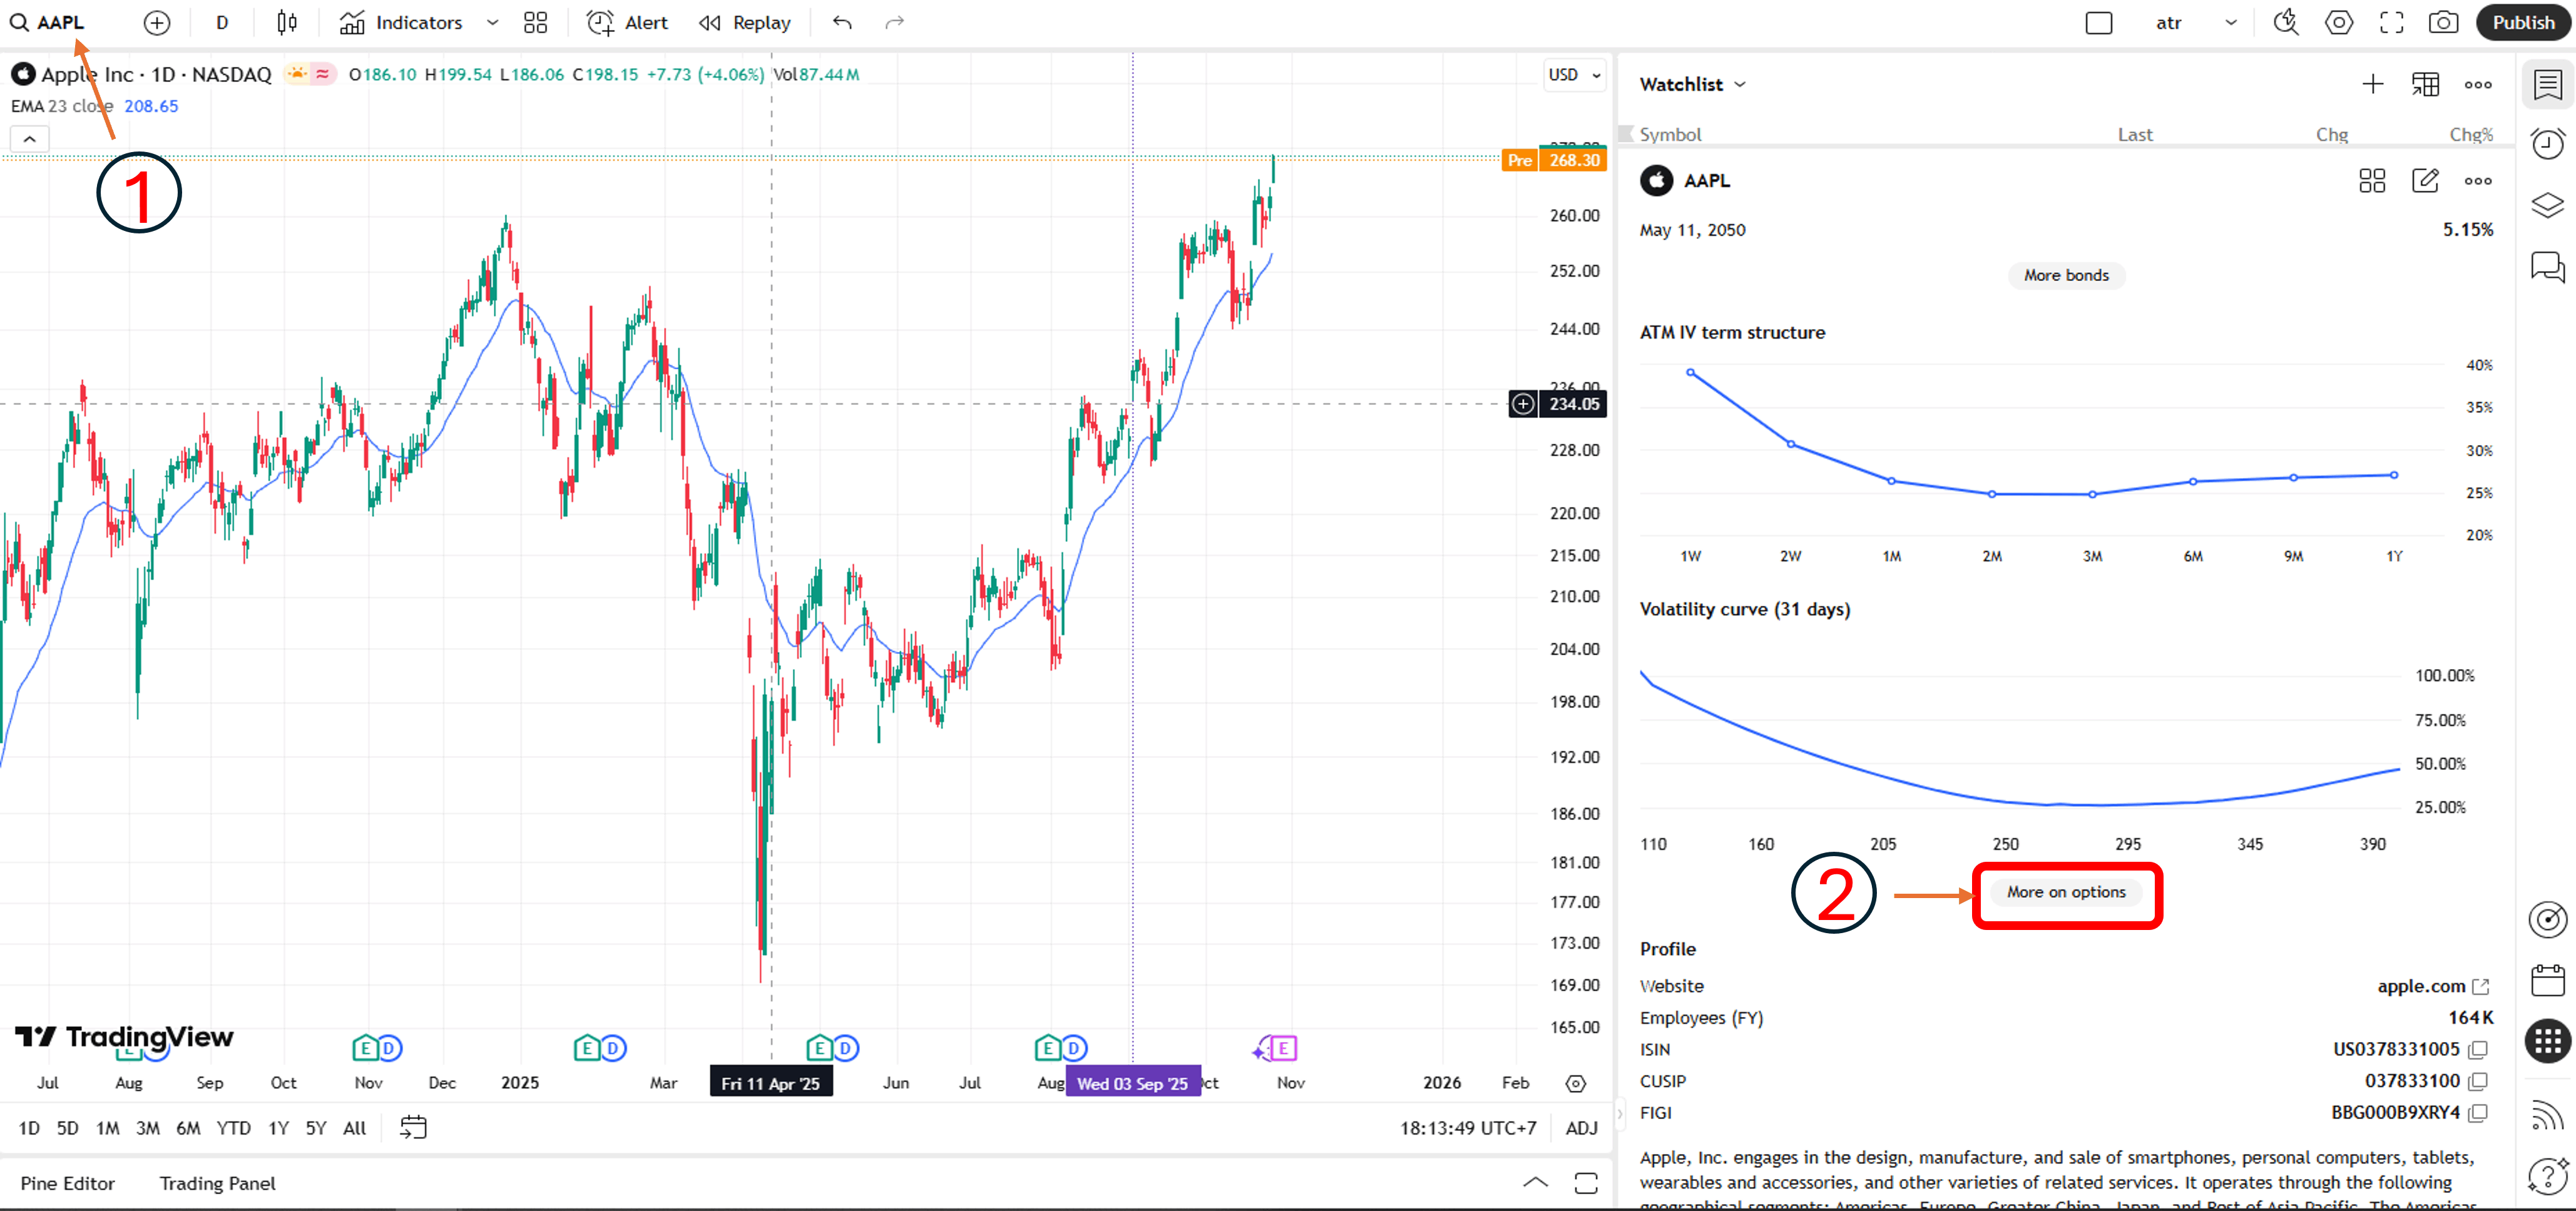Enter fullscreen mode icon

pos(2391,22)
